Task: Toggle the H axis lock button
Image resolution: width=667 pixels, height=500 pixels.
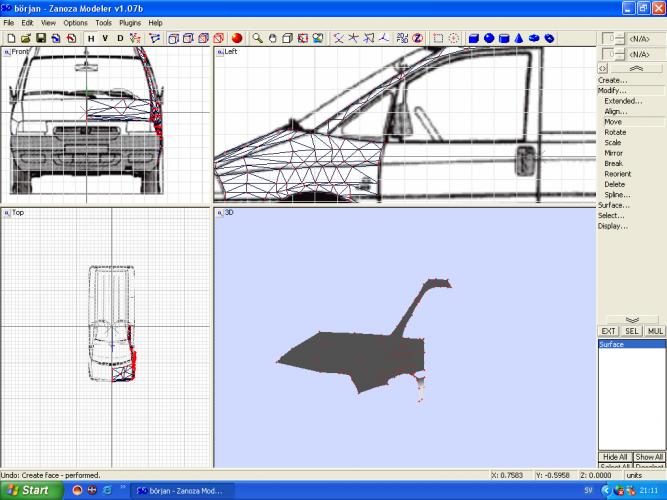Action: (x=91, y=38)
